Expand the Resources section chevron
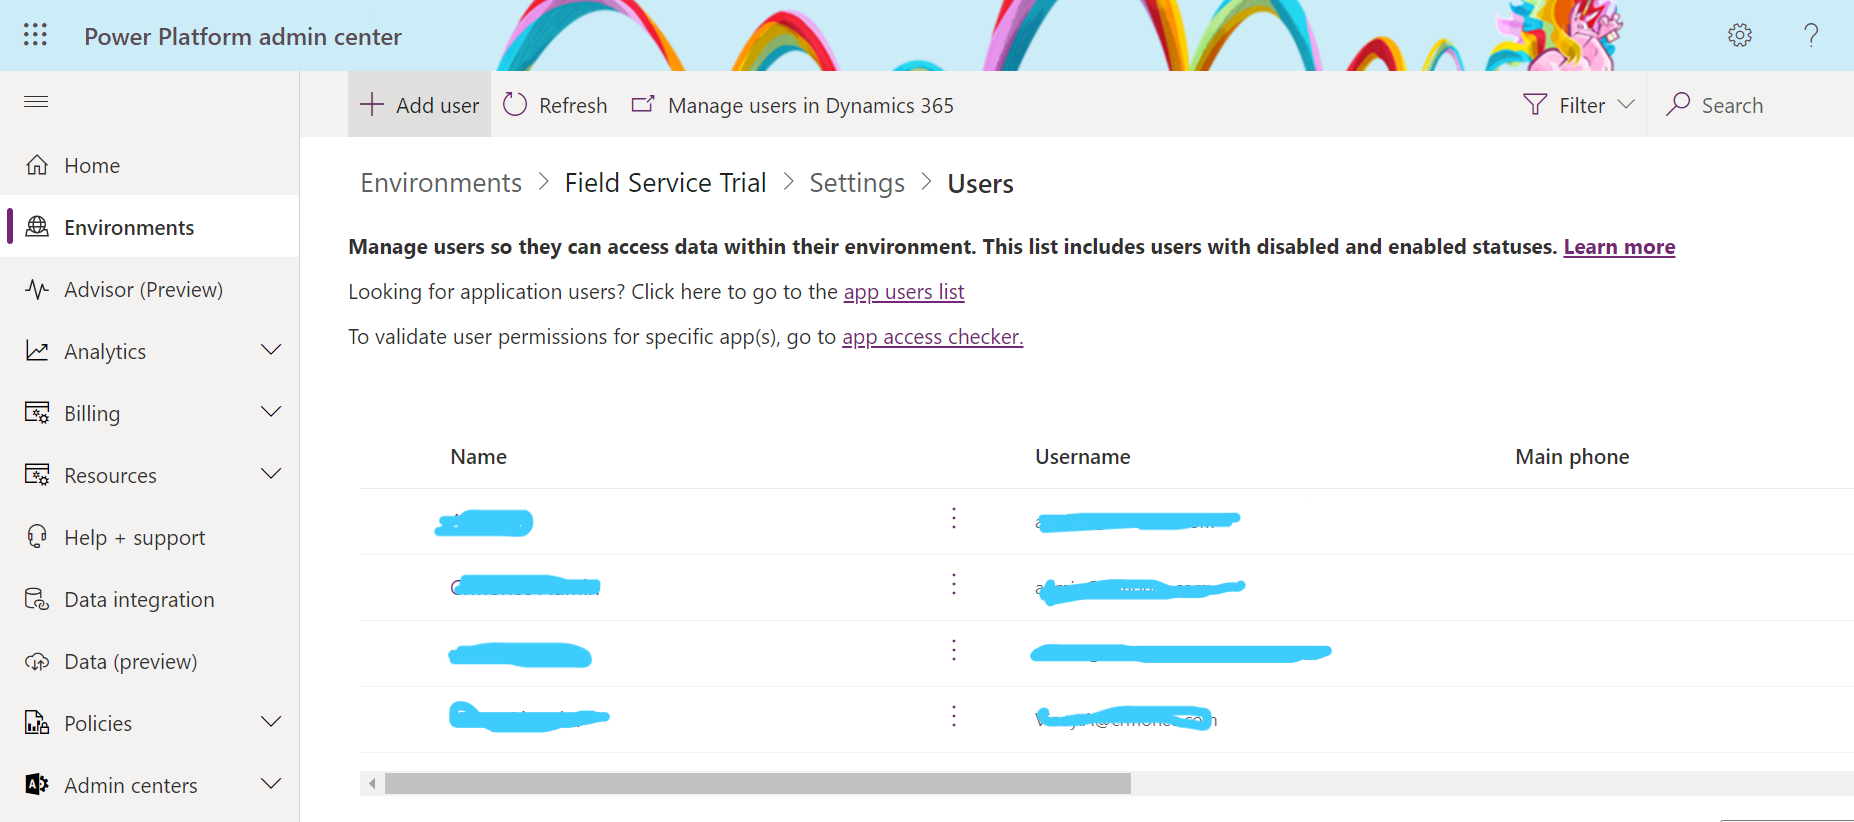Screen dimensions: 1854x822 coord(271,474)
